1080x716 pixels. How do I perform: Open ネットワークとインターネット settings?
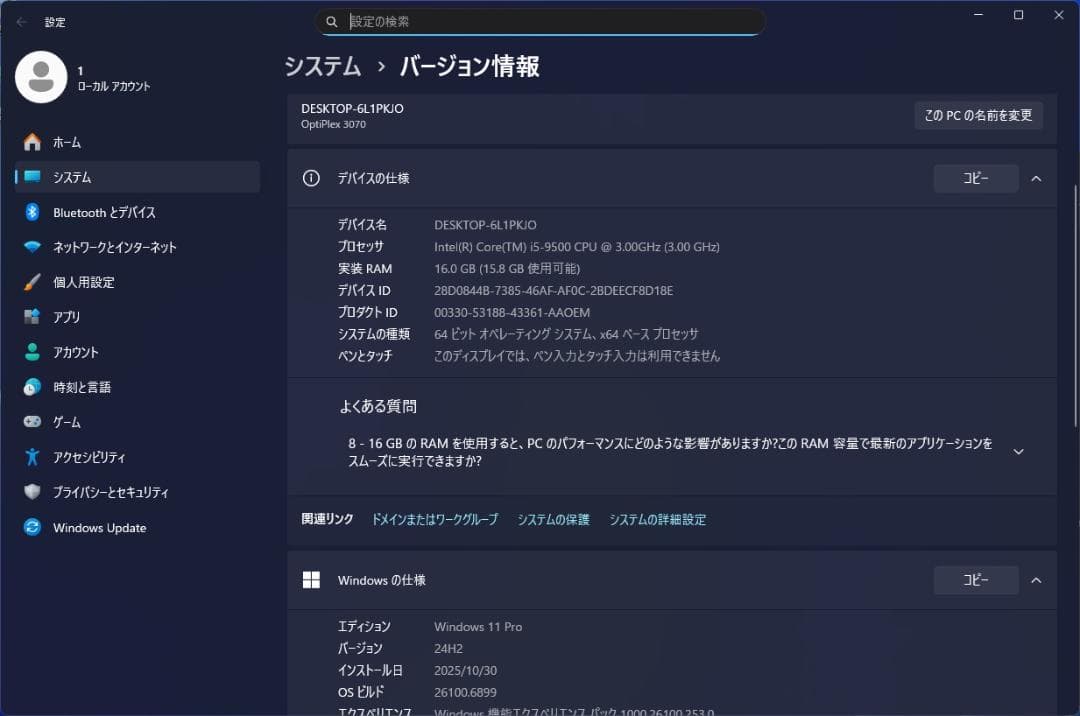click(30, 247)
